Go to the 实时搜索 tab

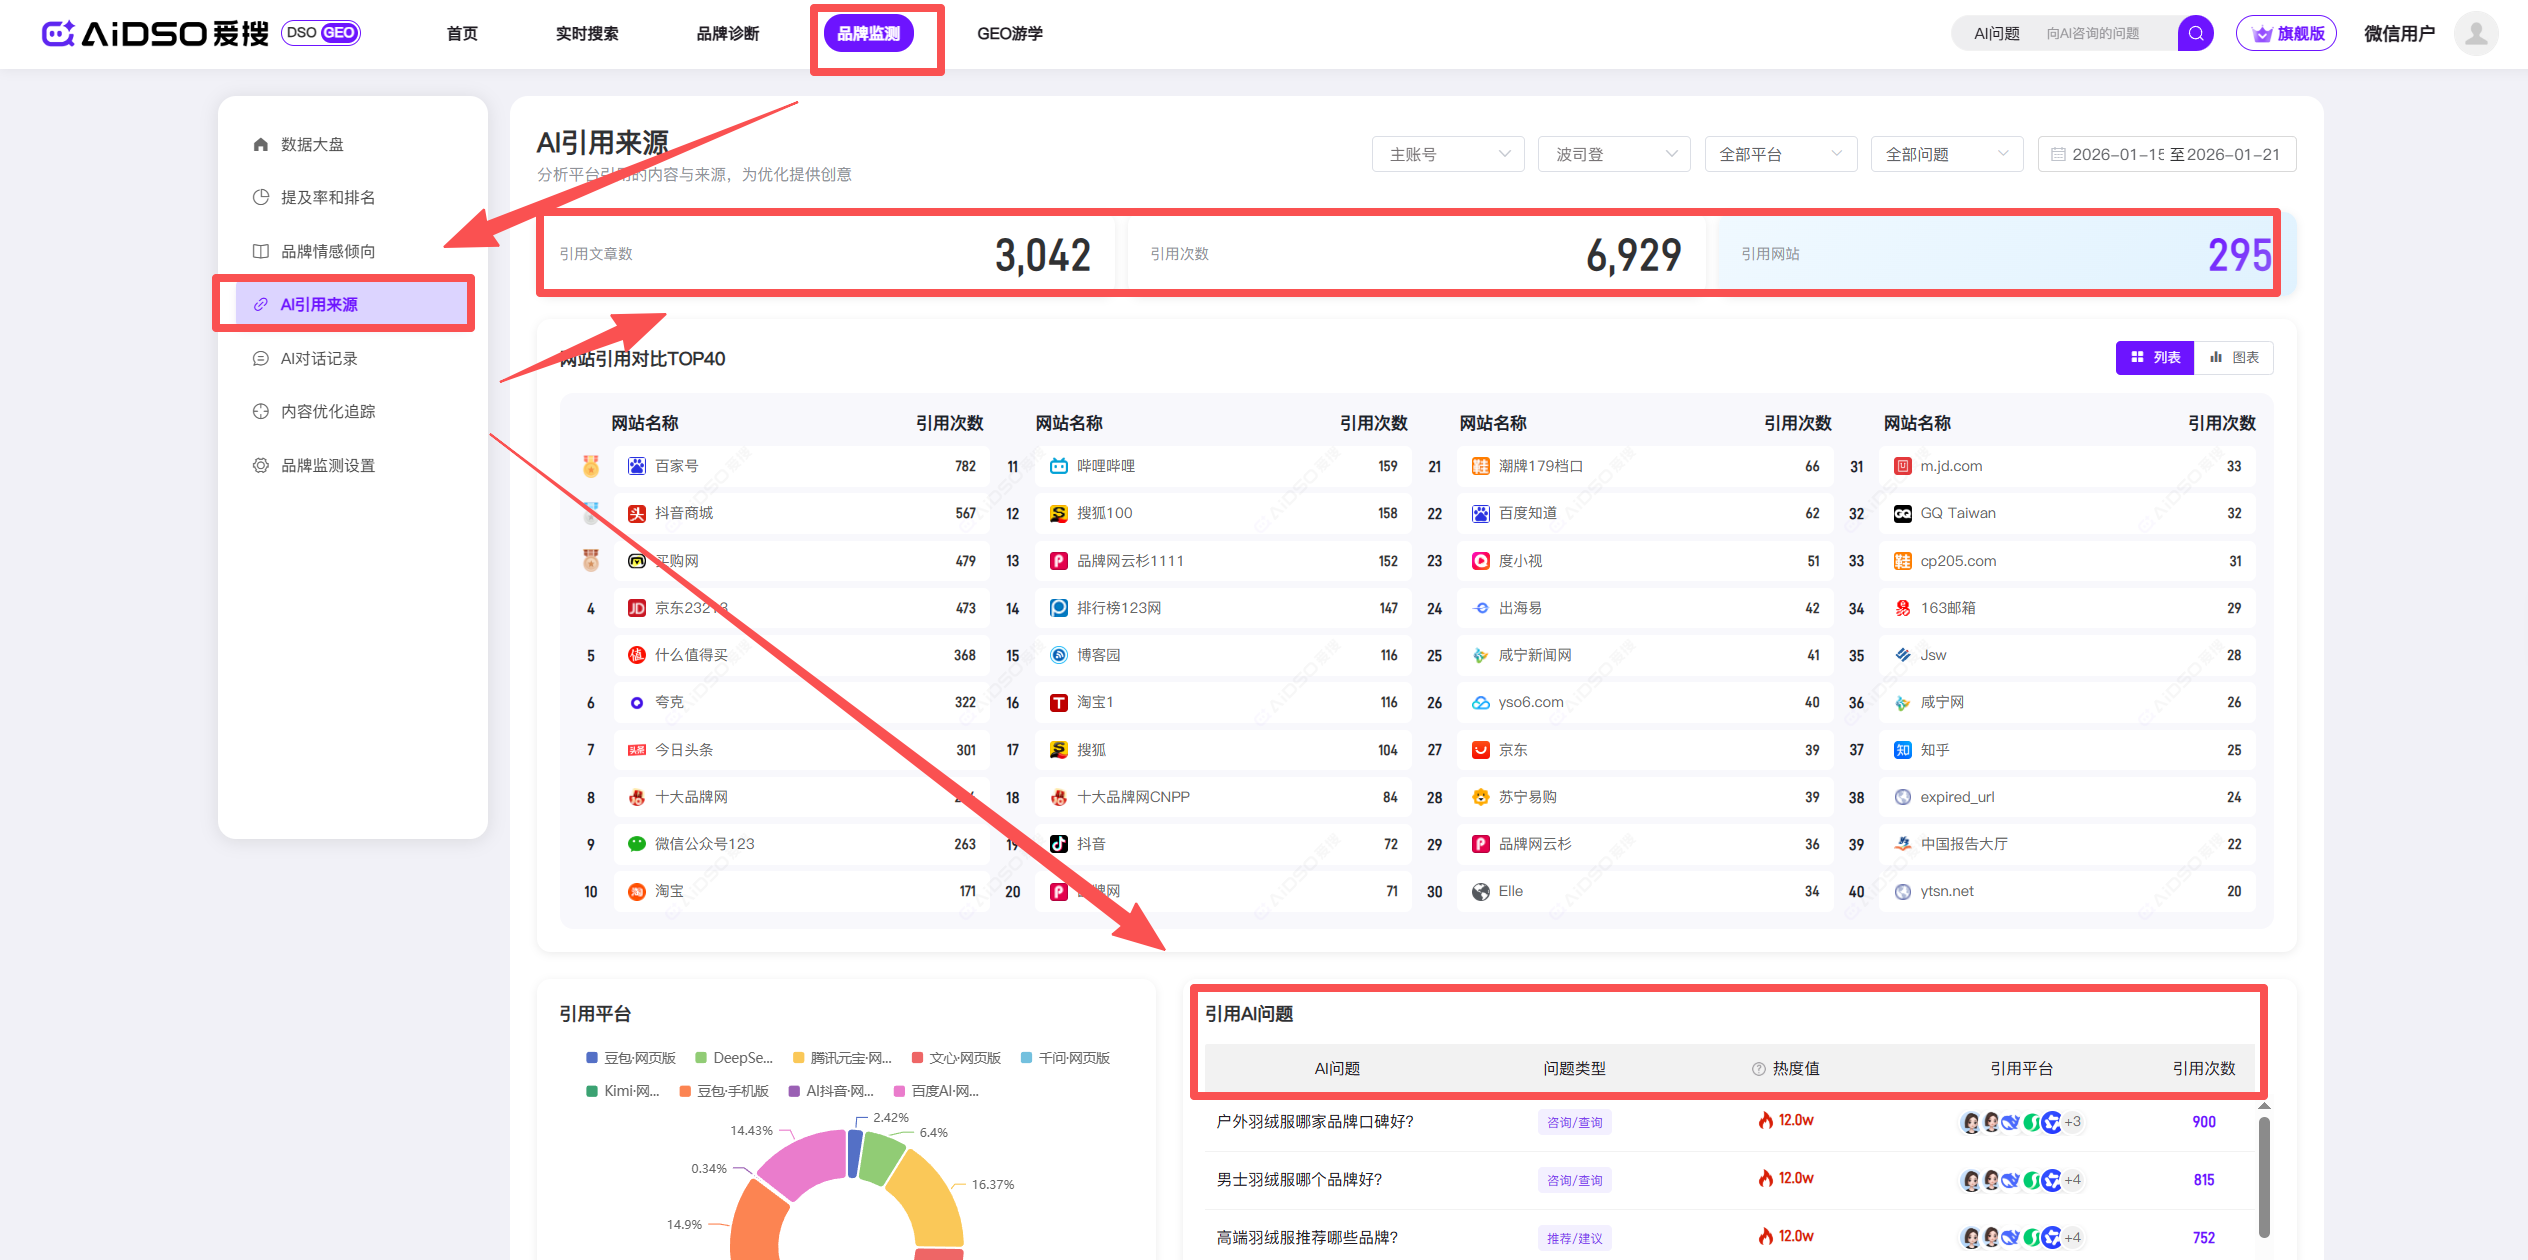pos(587,33)
